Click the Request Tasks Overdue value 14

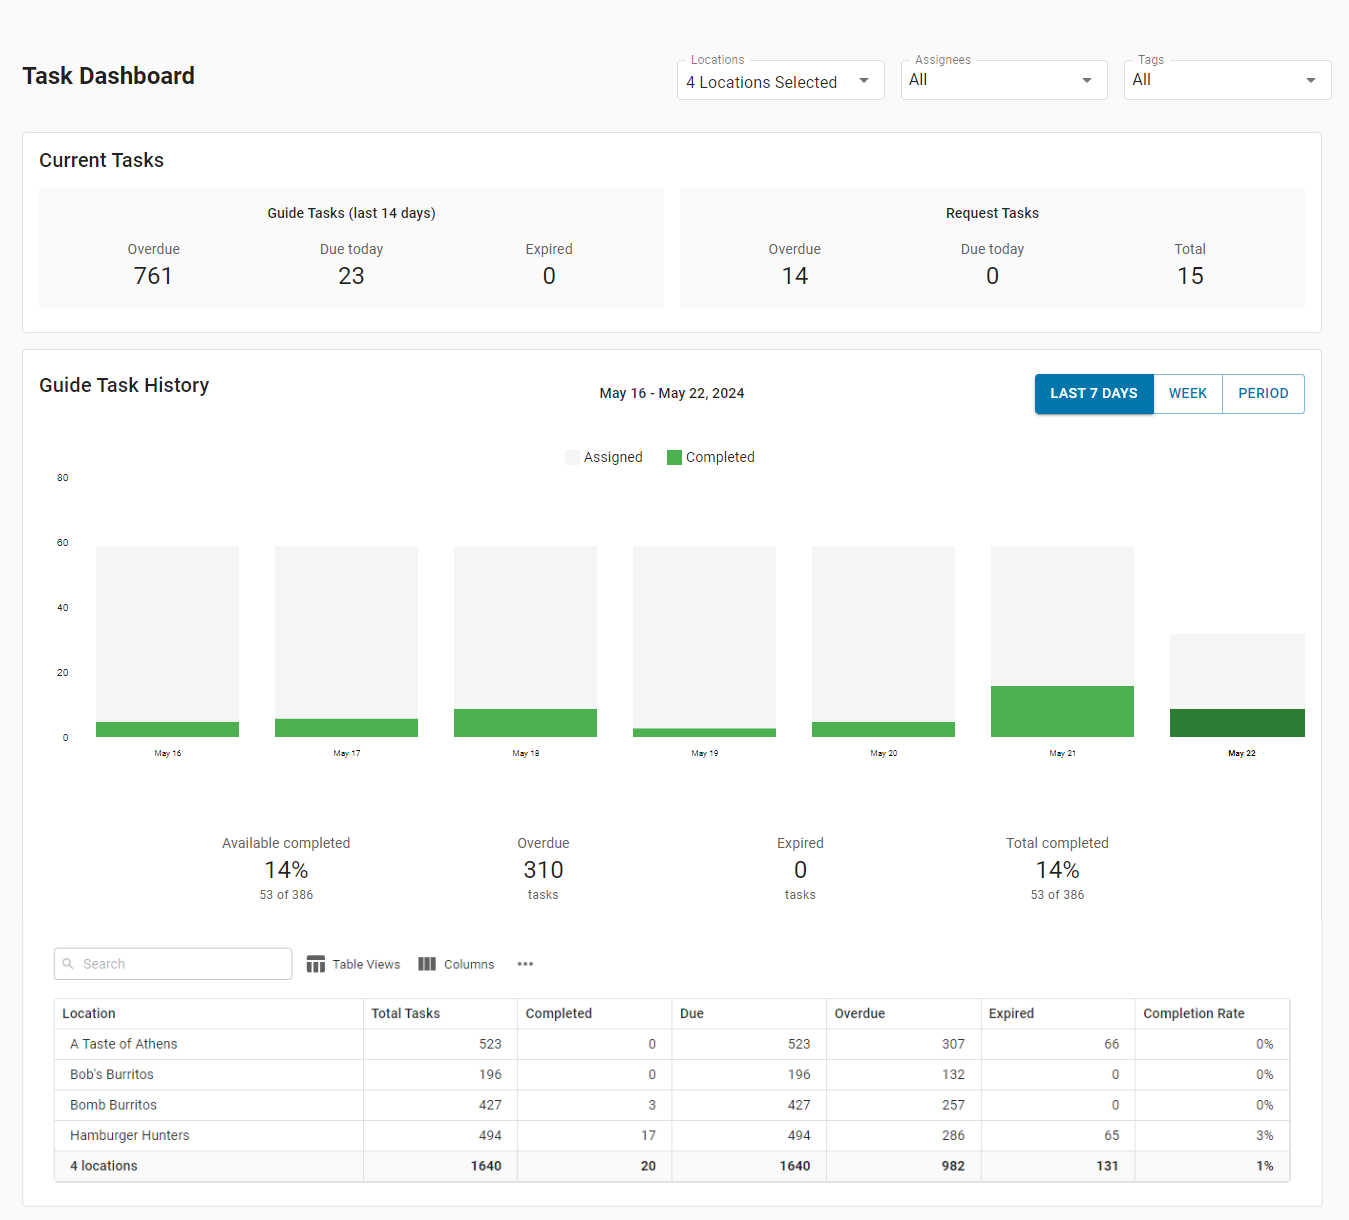[x=795, y=276]
